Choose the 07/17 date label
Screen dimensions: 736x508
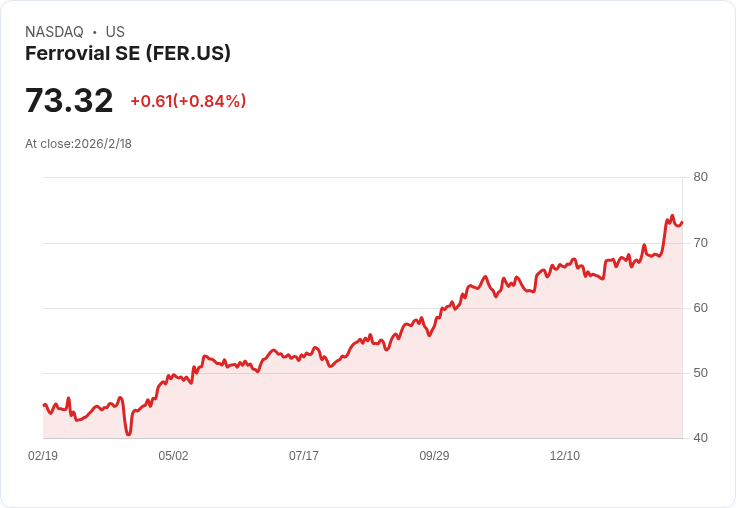pyautogui.click(x=304, y=456)
